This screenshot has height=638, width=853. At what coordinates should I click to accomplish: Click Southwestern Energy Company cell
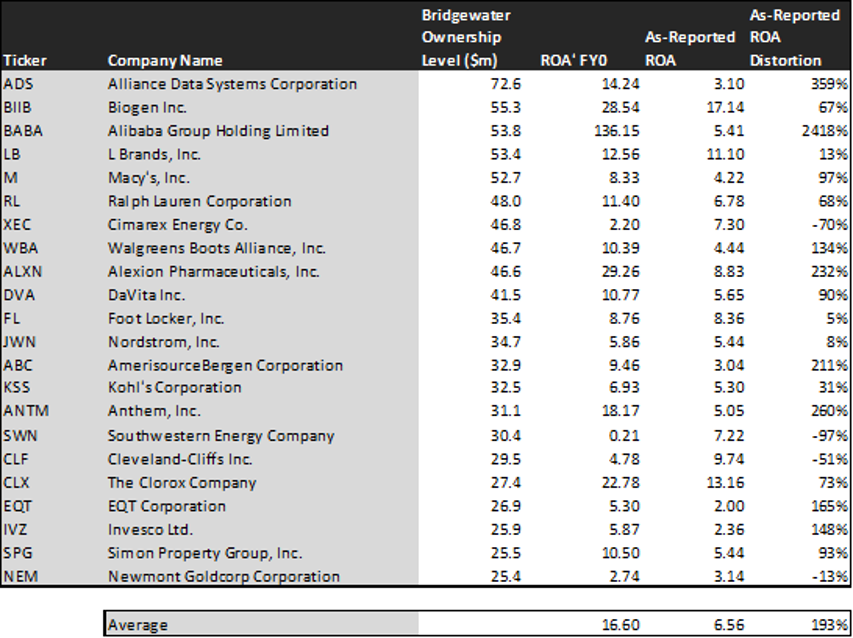click(x=221, y=436)
